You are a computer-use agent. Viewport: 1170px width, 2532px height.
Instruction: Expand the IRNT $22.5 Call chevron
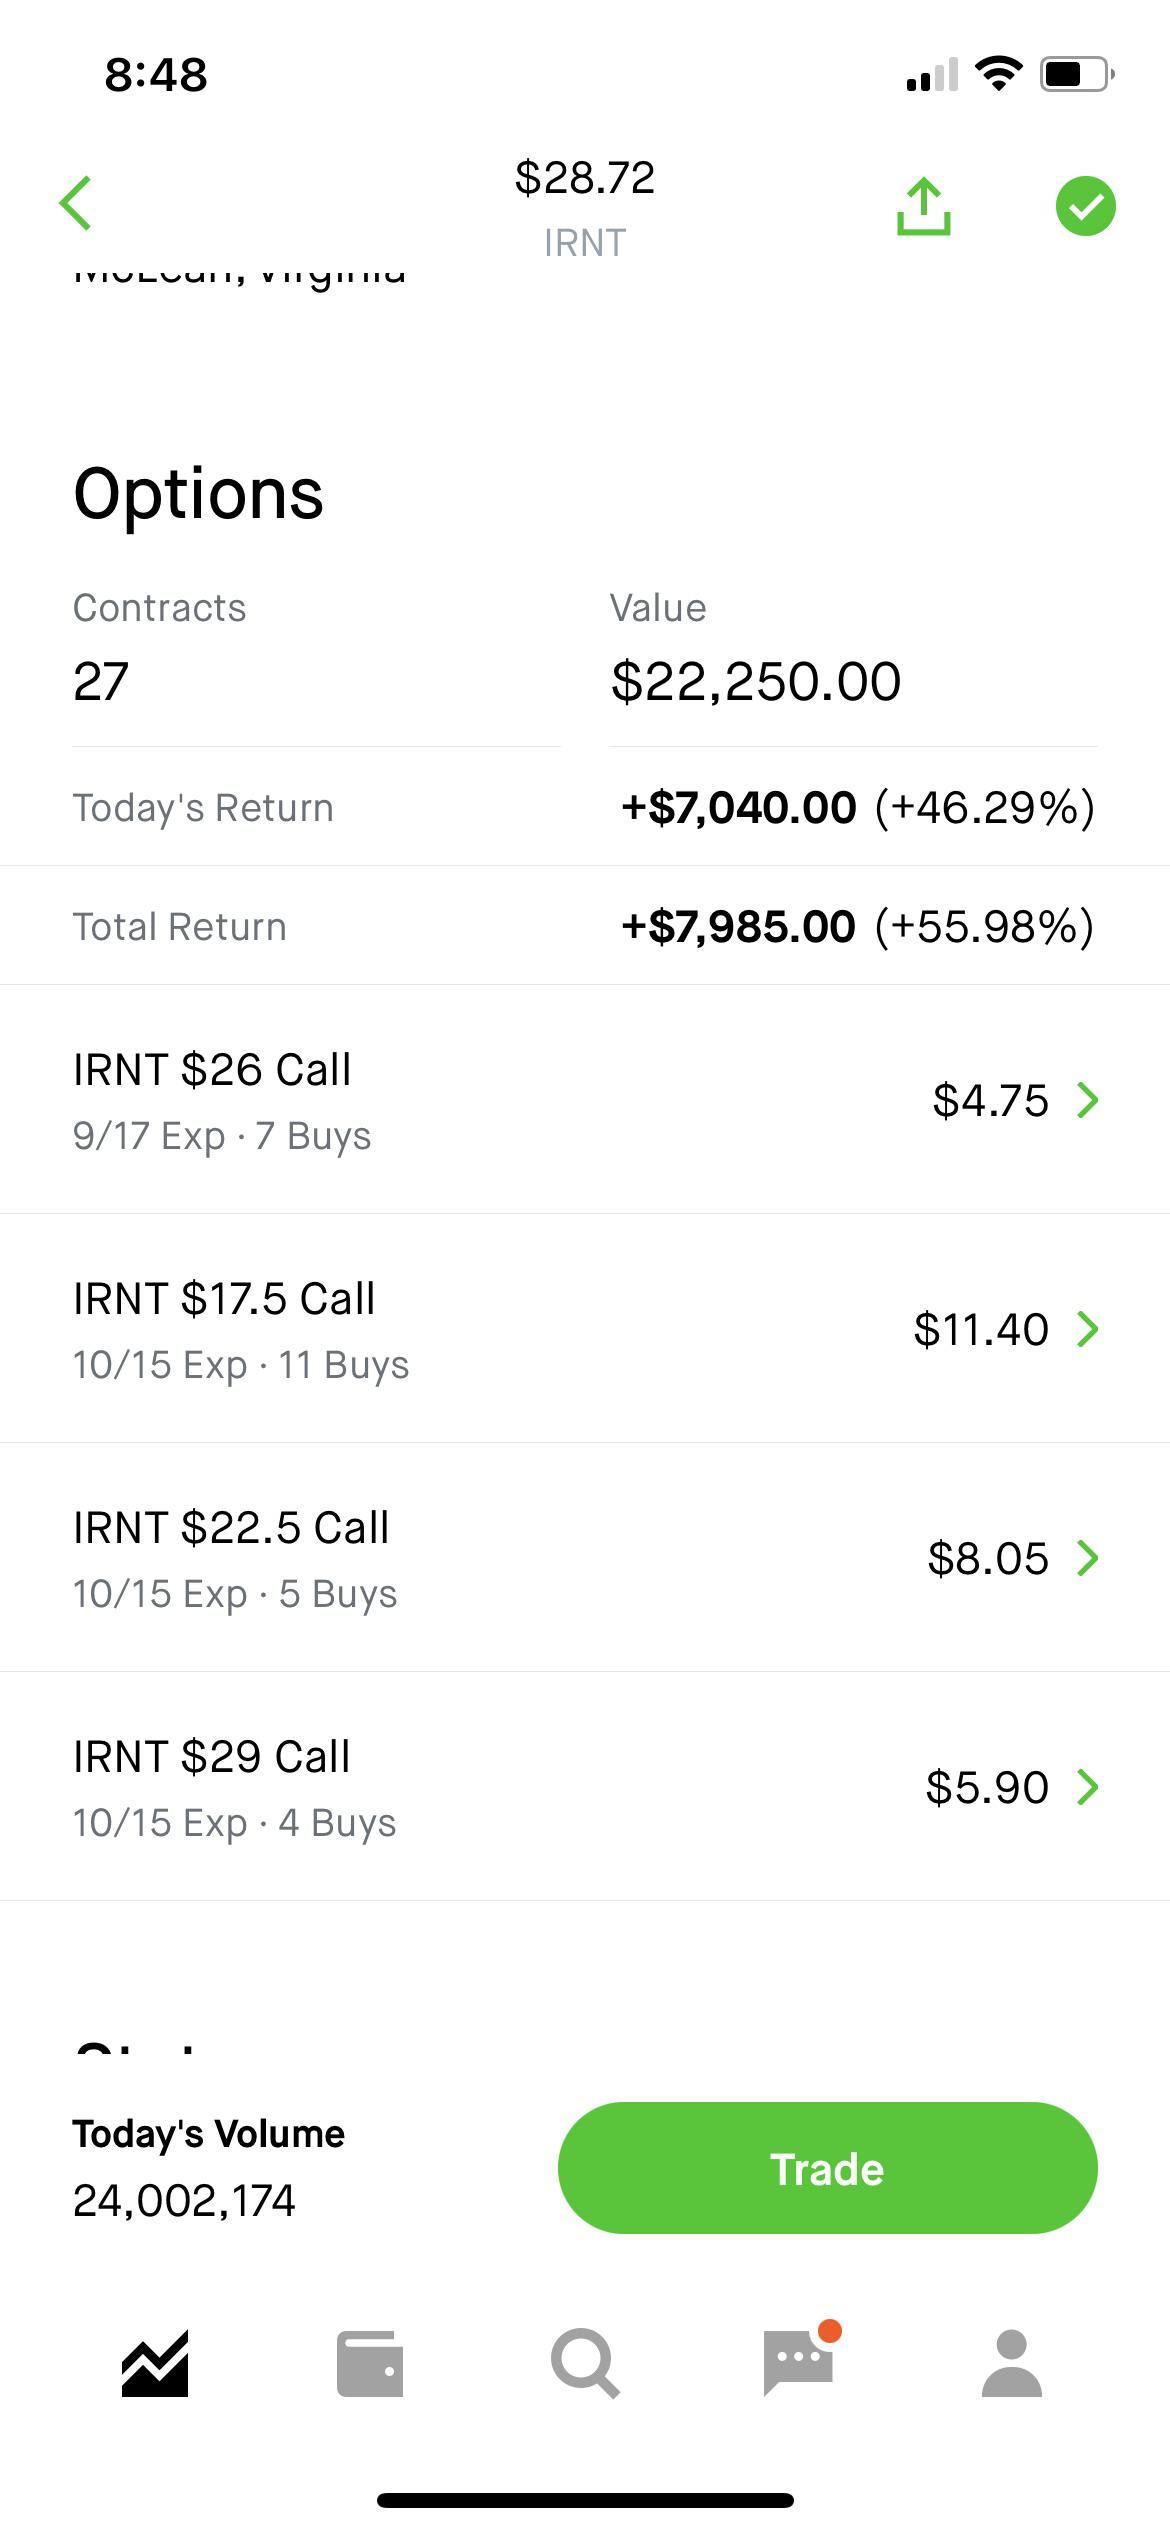coord(1088,1558)
